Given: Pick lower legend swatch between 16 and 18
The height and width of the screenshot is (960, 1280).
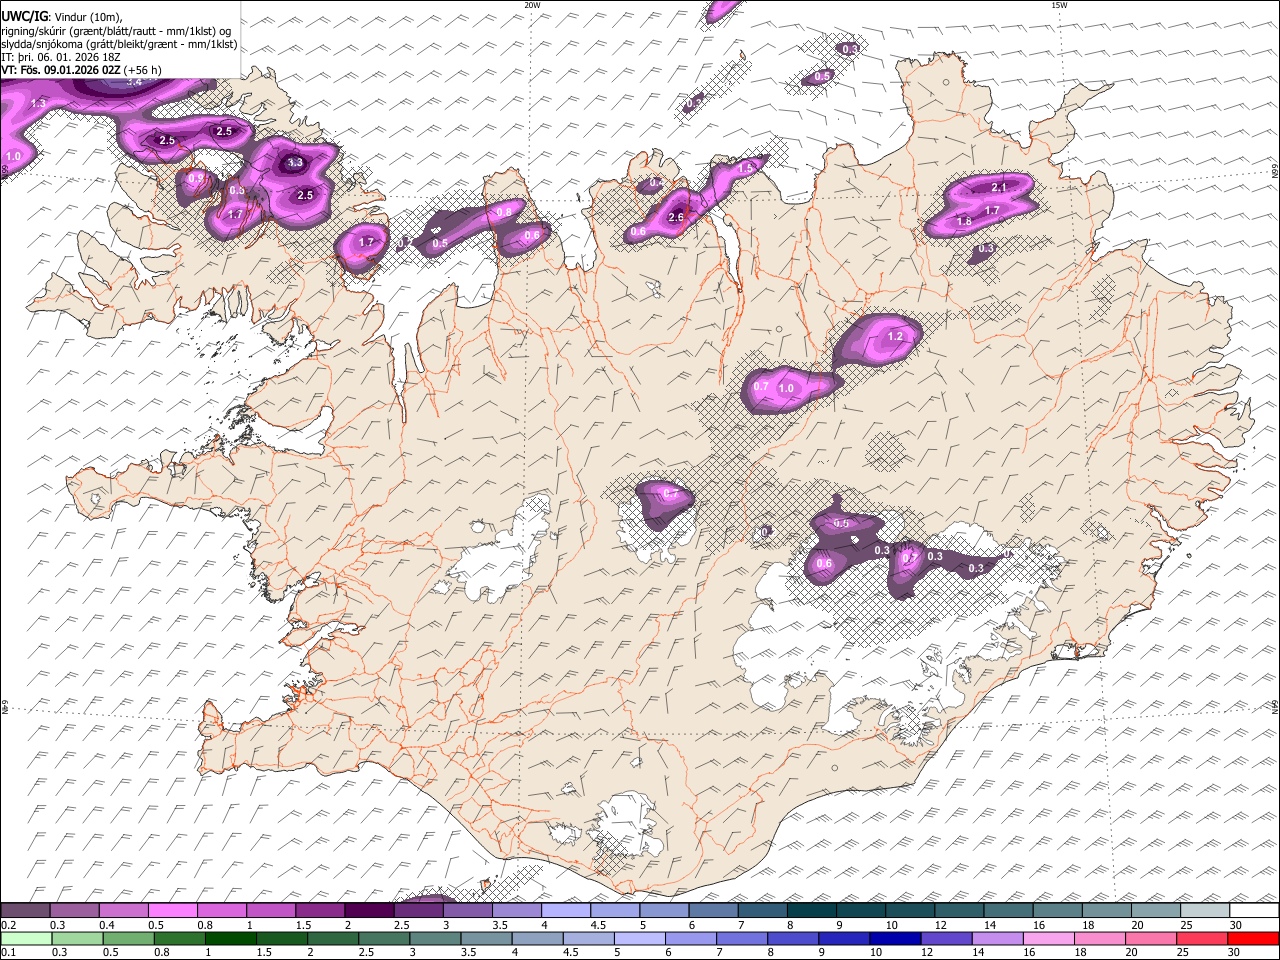Looking at the screenshot, I should pyautogui.click(x=1050, y=938).
